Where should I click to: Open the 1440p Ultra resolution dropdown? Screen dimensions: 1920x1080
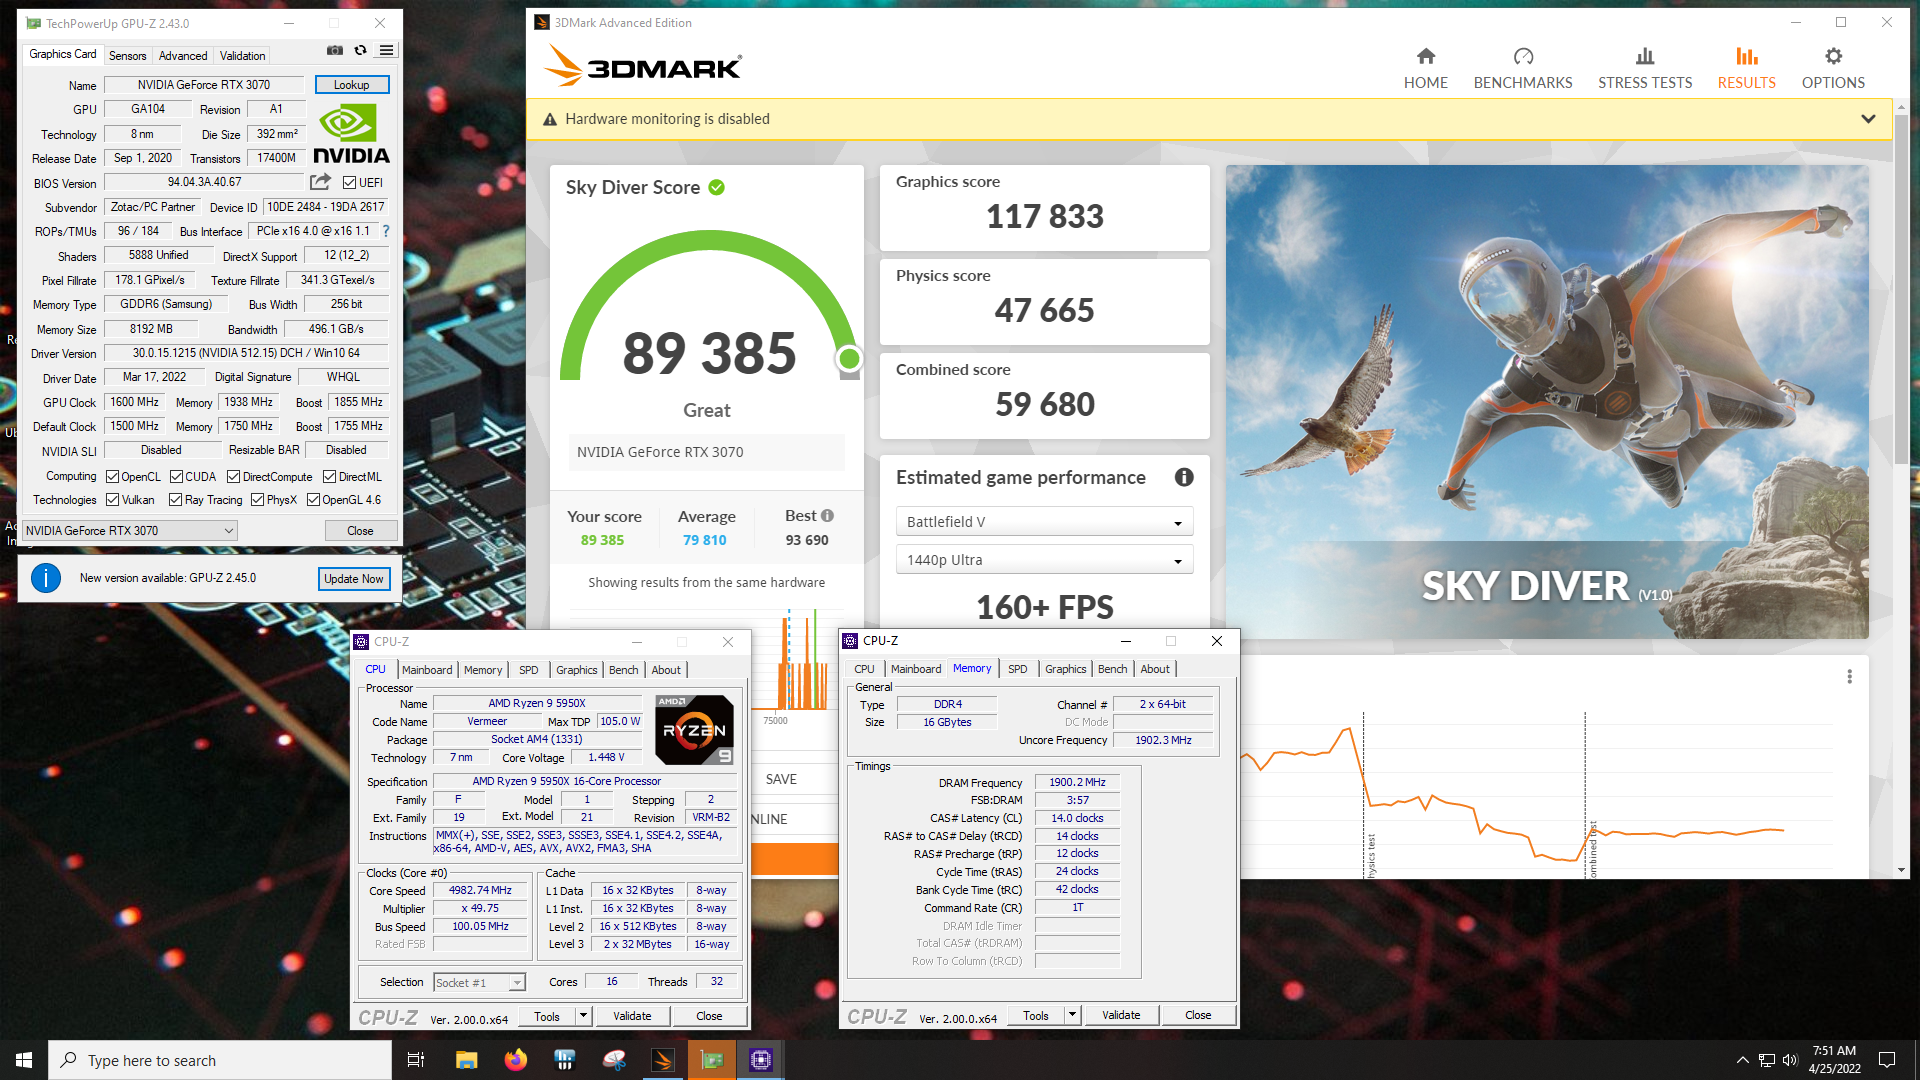click(1044, 560)
